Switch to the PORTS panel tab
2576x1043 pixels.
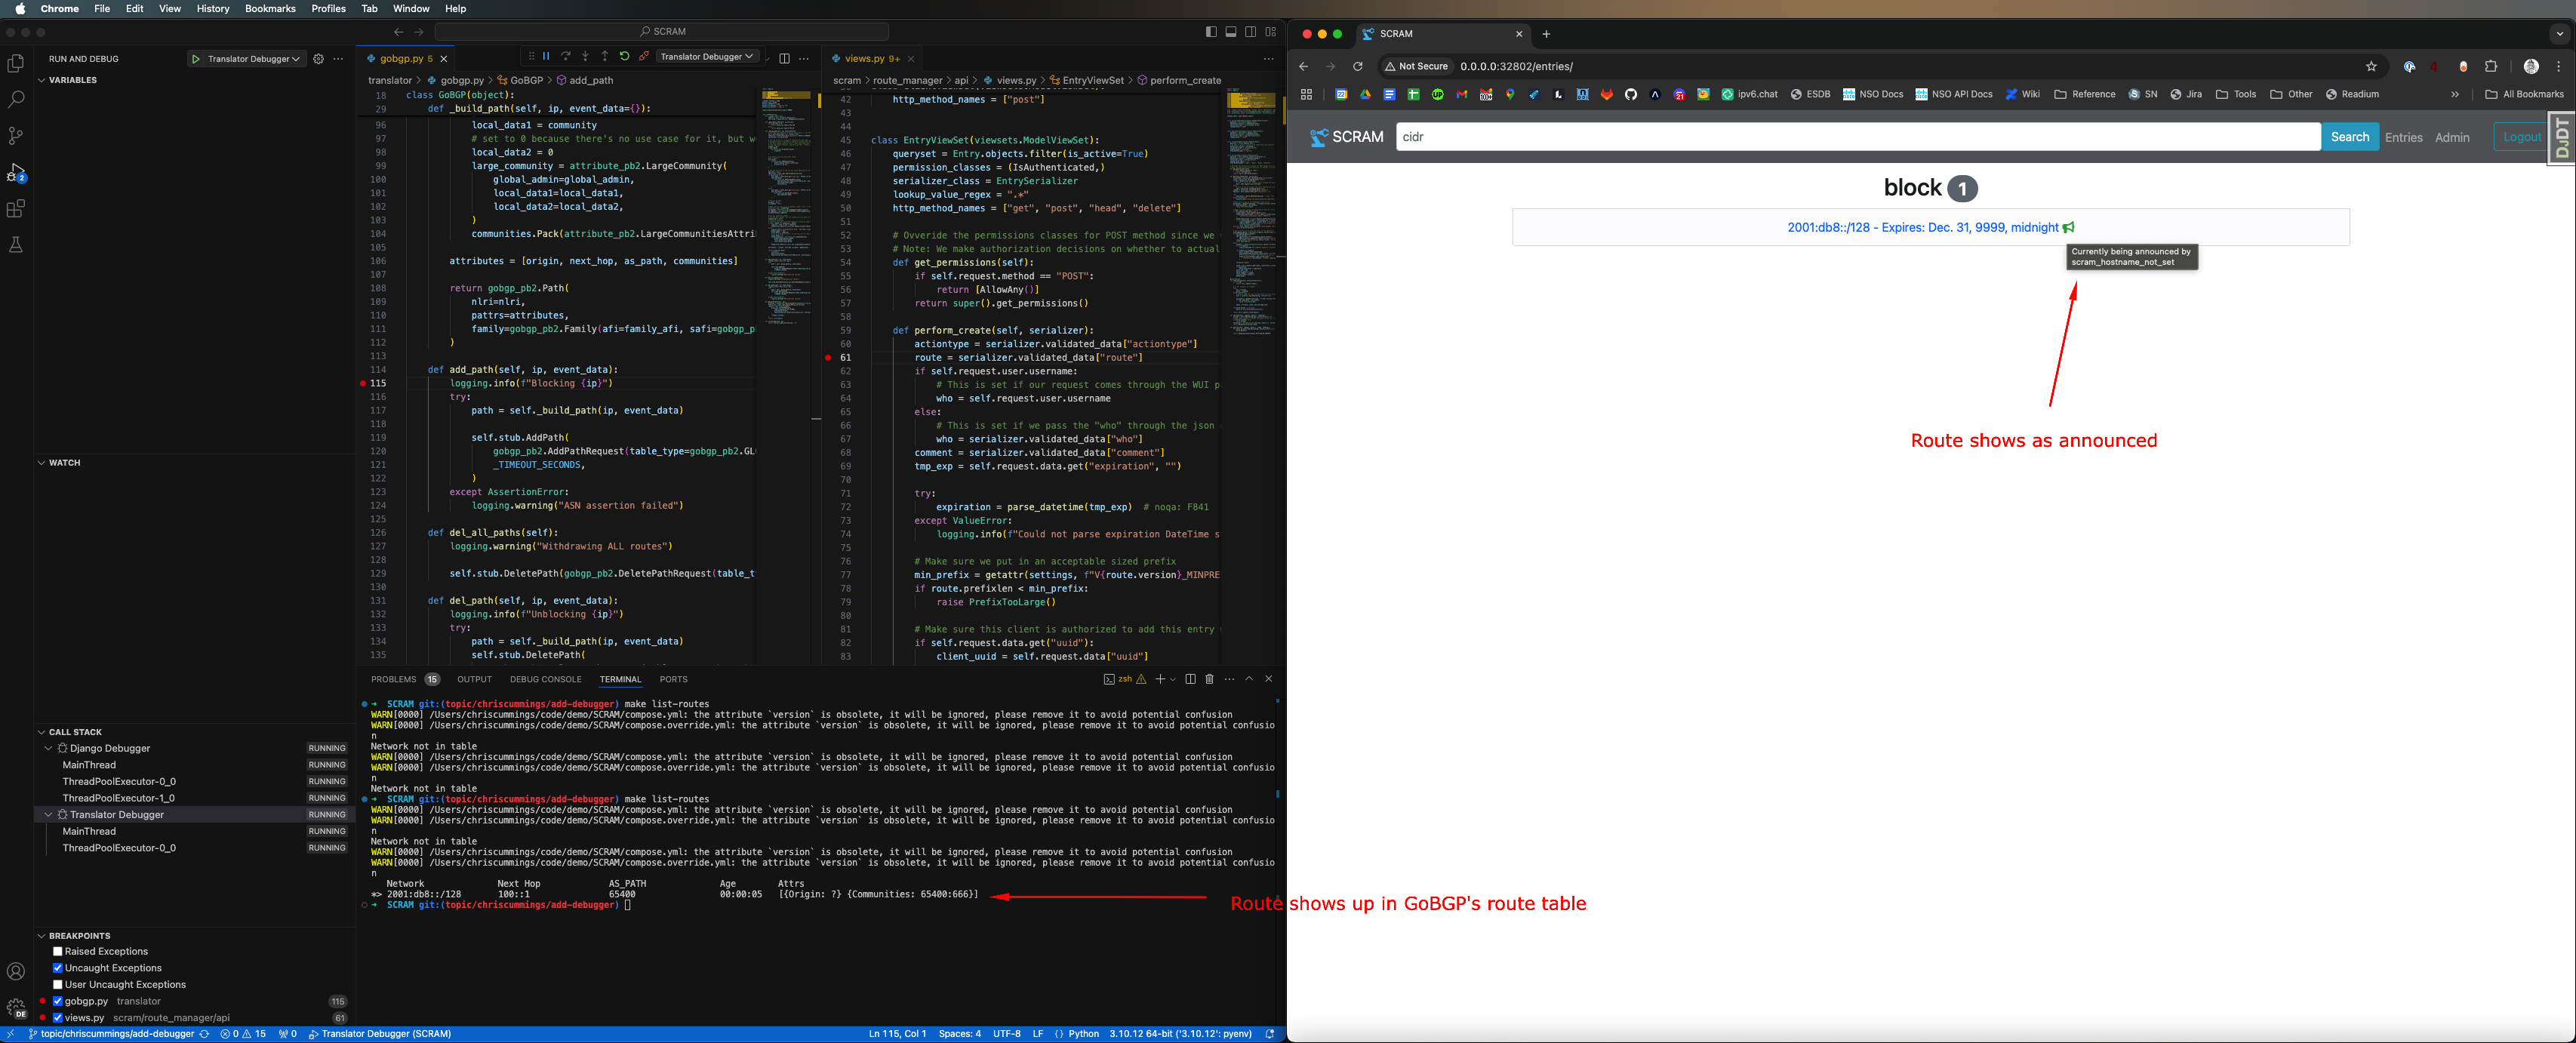[x=673, y=680]
